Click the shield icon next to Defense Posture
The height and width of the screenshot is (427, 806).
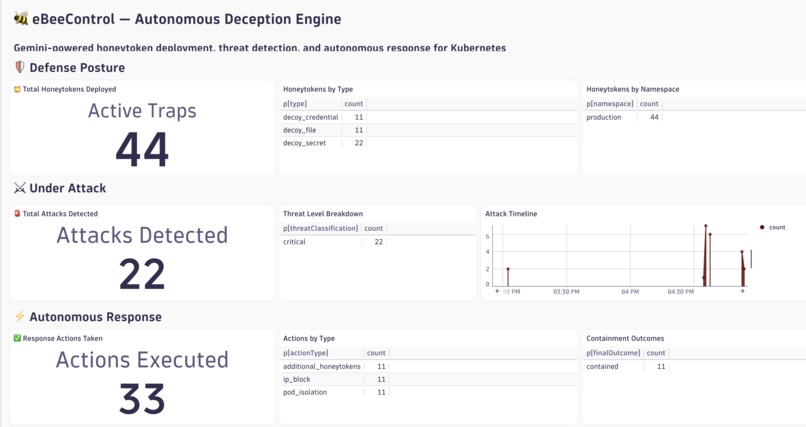click(x=20, y=67)
